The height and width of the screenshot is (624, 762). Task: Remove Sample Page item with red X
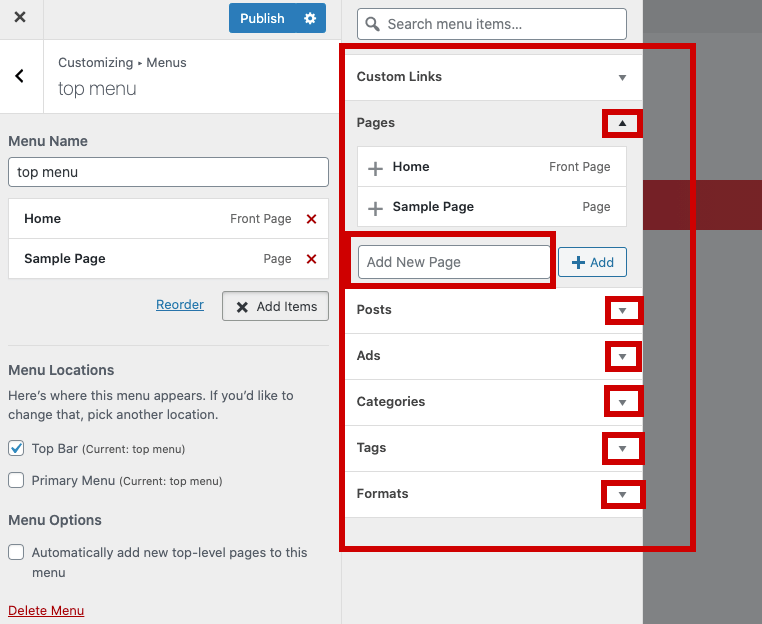pos(312,259)
